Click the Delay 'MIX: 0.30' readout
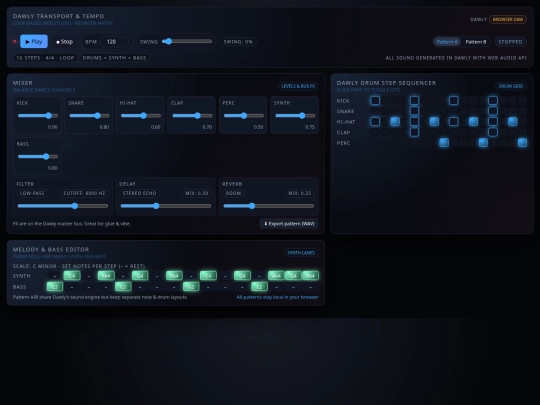 pyautogui.click(x=197, y=193)
